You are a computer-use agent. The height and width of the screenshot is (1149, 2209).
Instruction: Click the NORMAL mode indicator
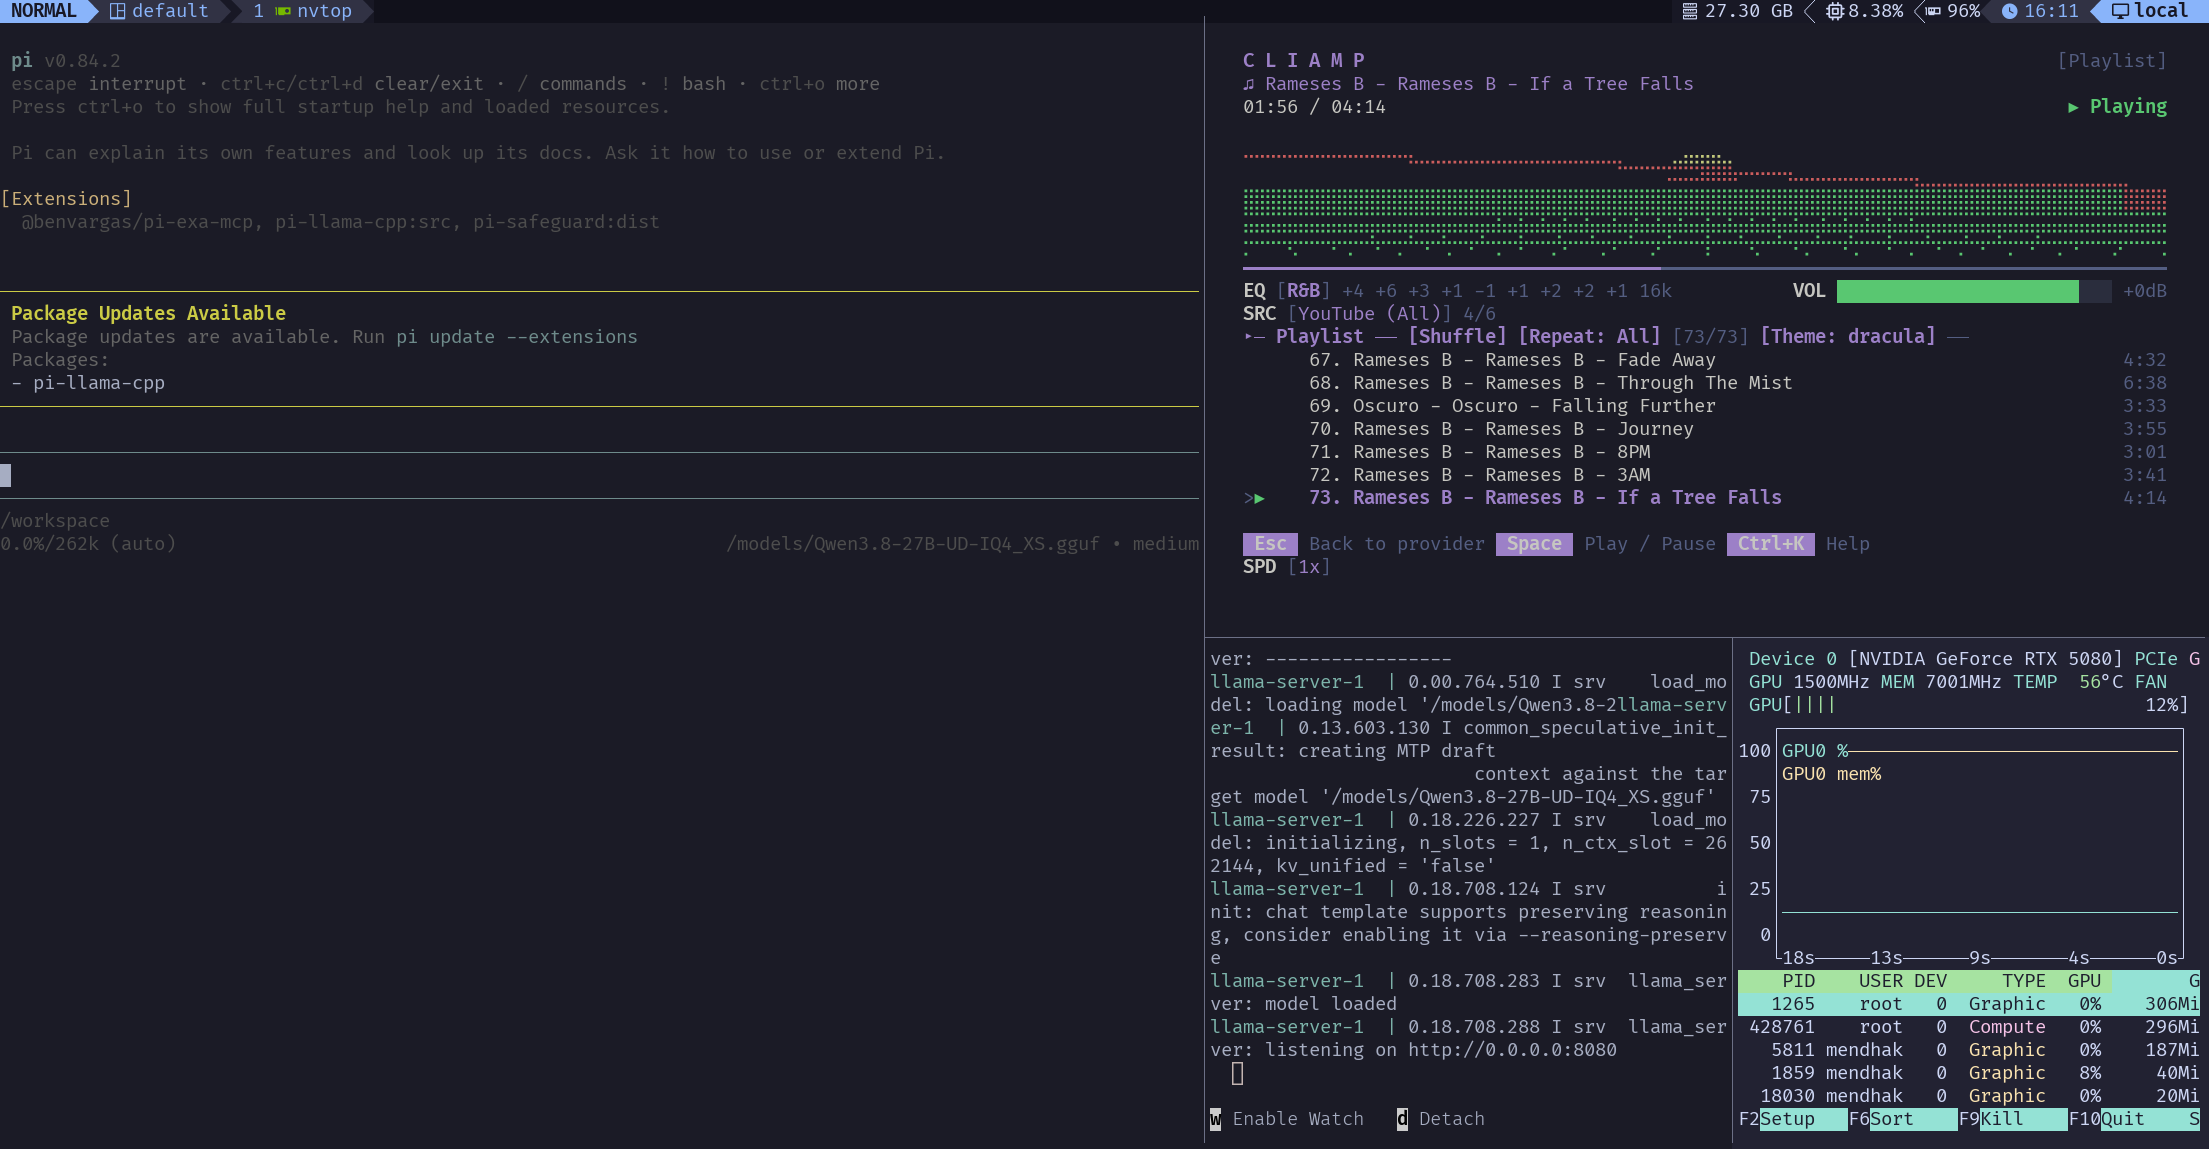pos(43,11)
